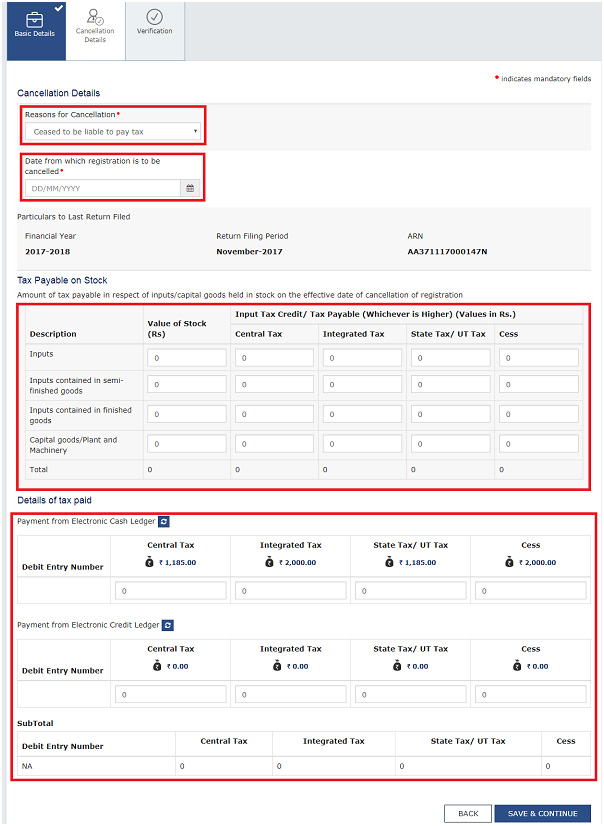Click the 2017-2018 financial year value

tap(47, 252)
